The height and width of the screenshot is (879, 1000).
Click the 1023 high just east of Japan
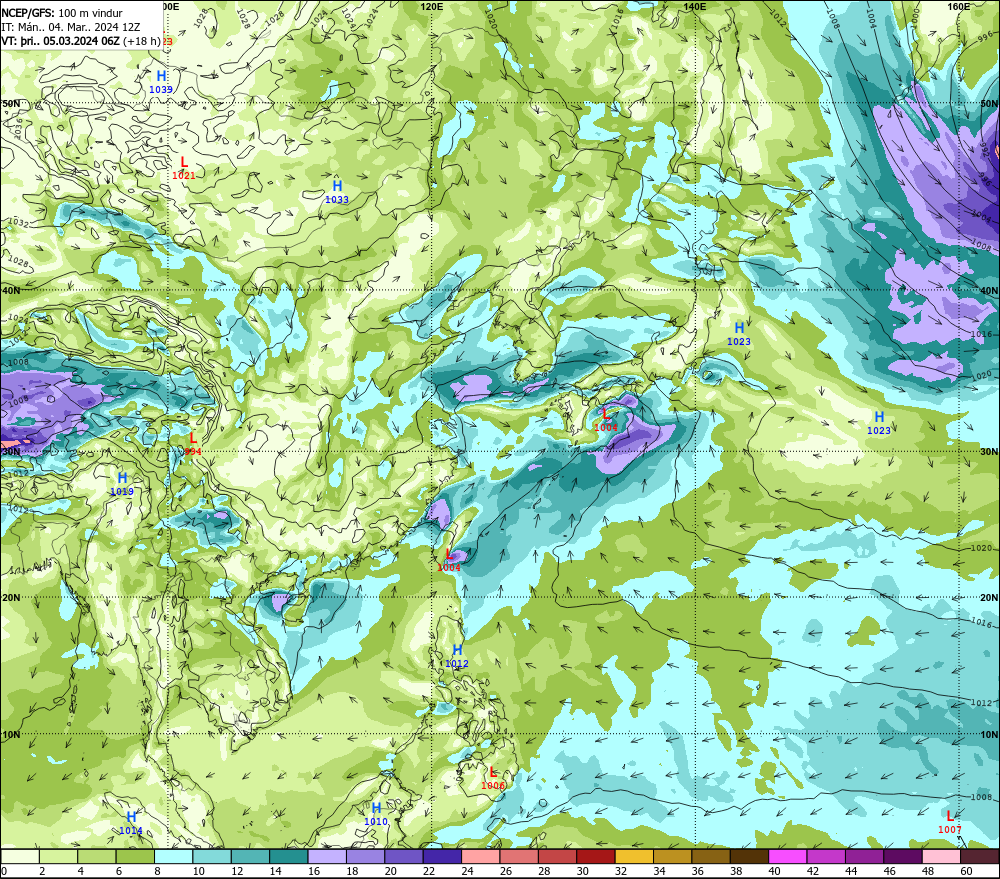(739, 334)
